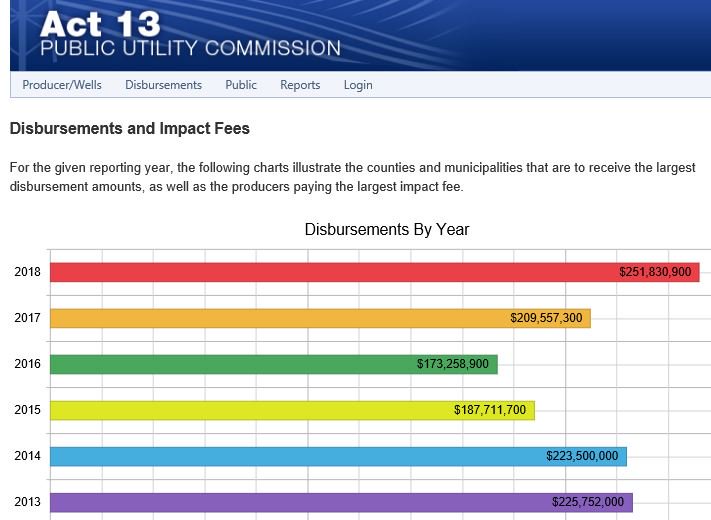711x520 pixels.
Task: Click the 2018 year axis label
Action: (x=28, y=272)
